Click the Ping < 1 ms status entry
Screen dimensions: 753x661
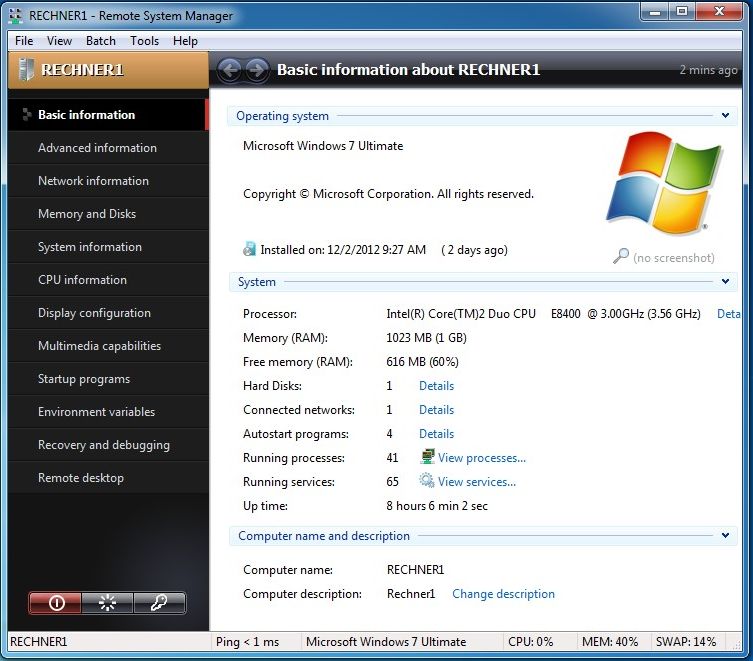pyautogui.click(x=247, y=642)
